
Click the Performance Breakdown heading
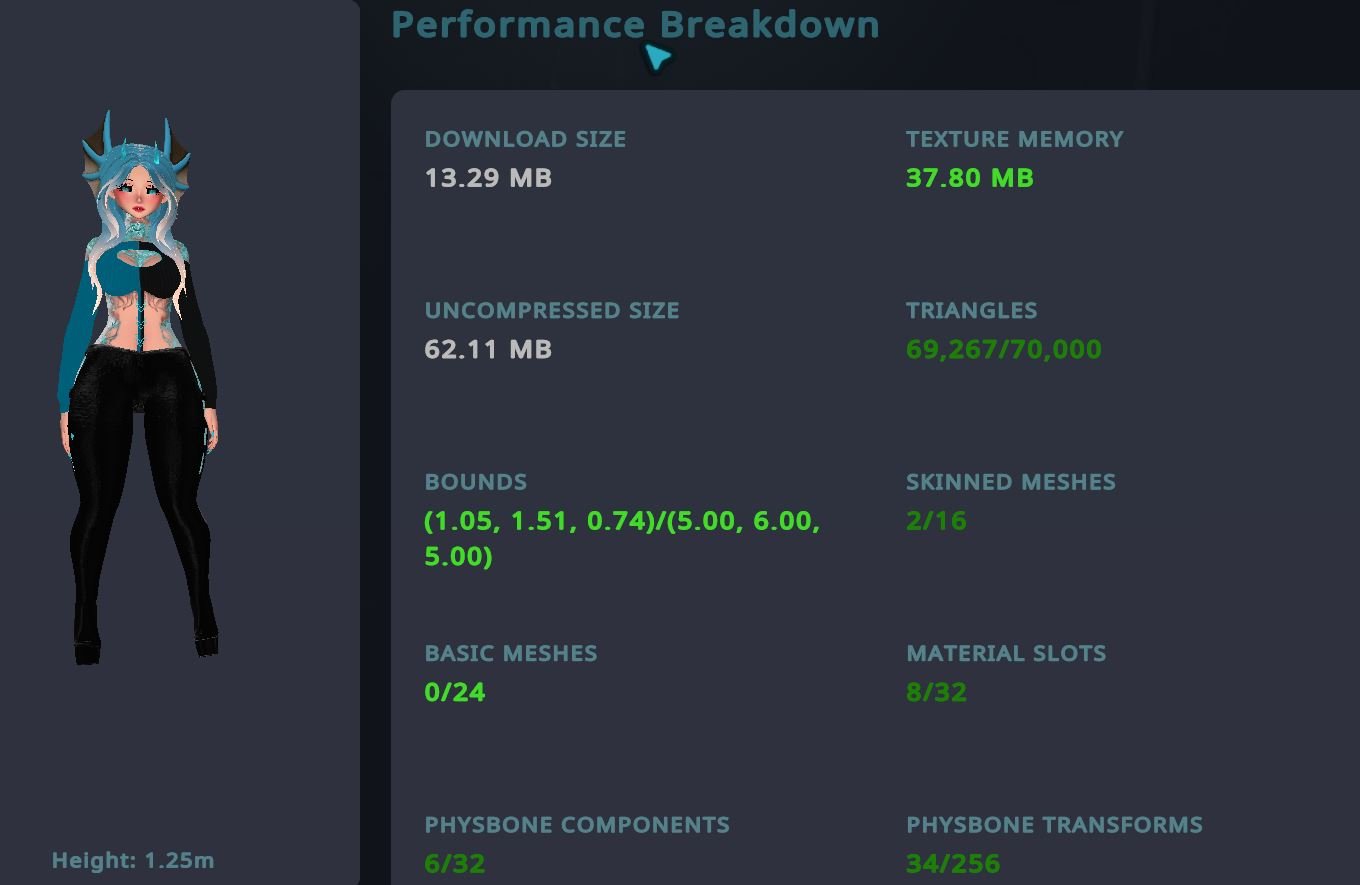click(634, 24)
